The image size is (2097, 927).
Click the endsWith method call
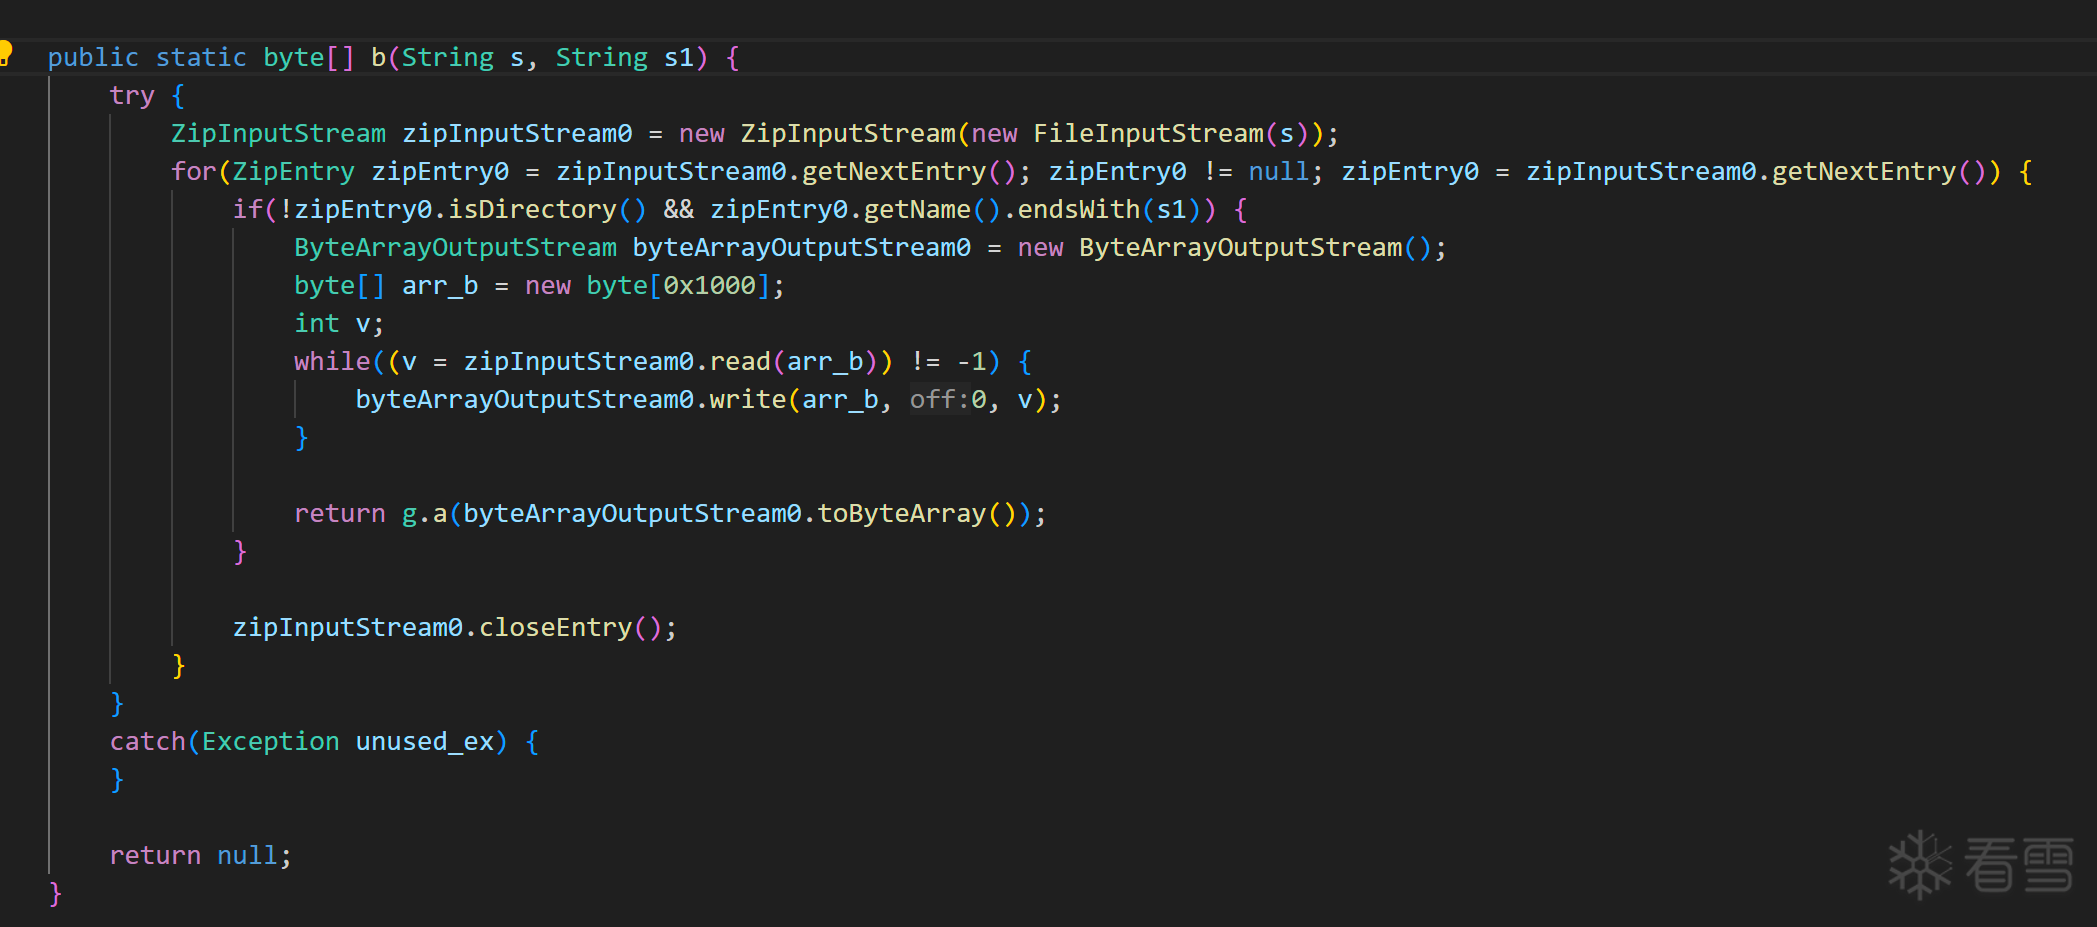1079,210
